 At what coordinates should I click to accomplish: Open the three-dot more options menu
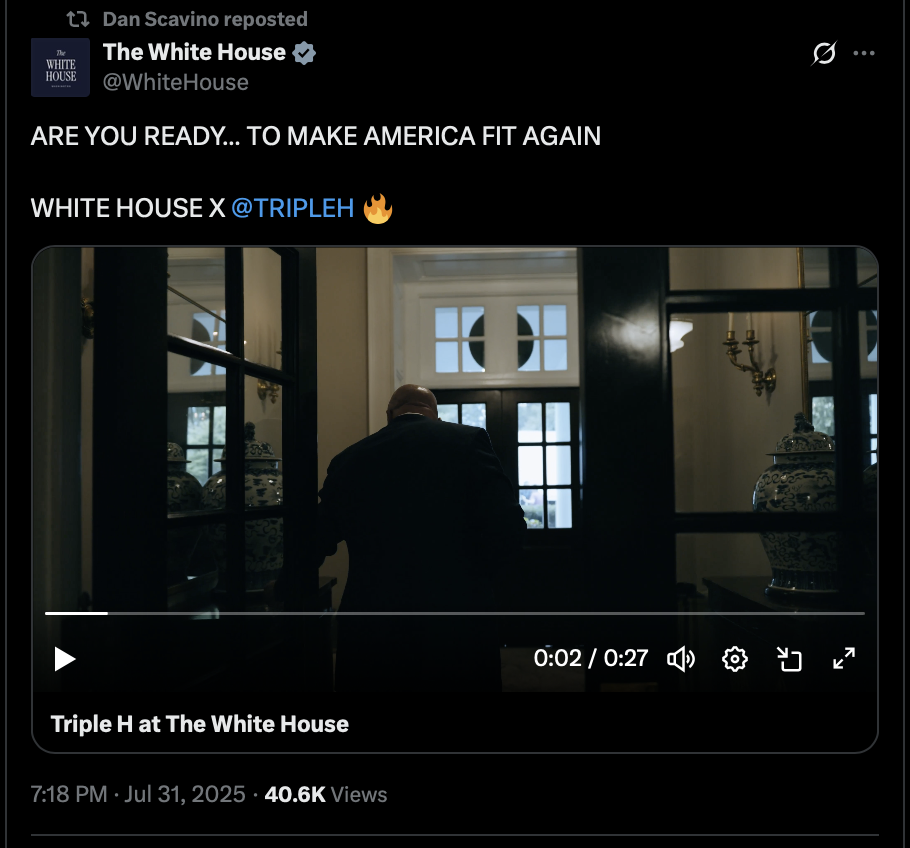[864, 53]
